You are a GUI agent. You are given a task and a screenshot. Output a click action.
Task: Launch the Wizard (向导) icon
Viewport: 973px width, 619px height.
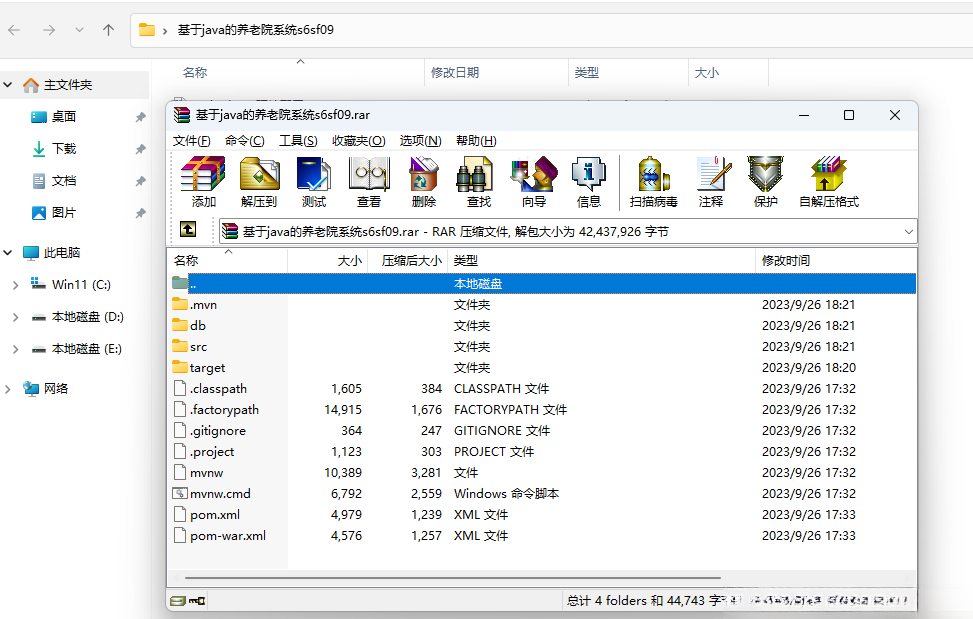(534, 181)
